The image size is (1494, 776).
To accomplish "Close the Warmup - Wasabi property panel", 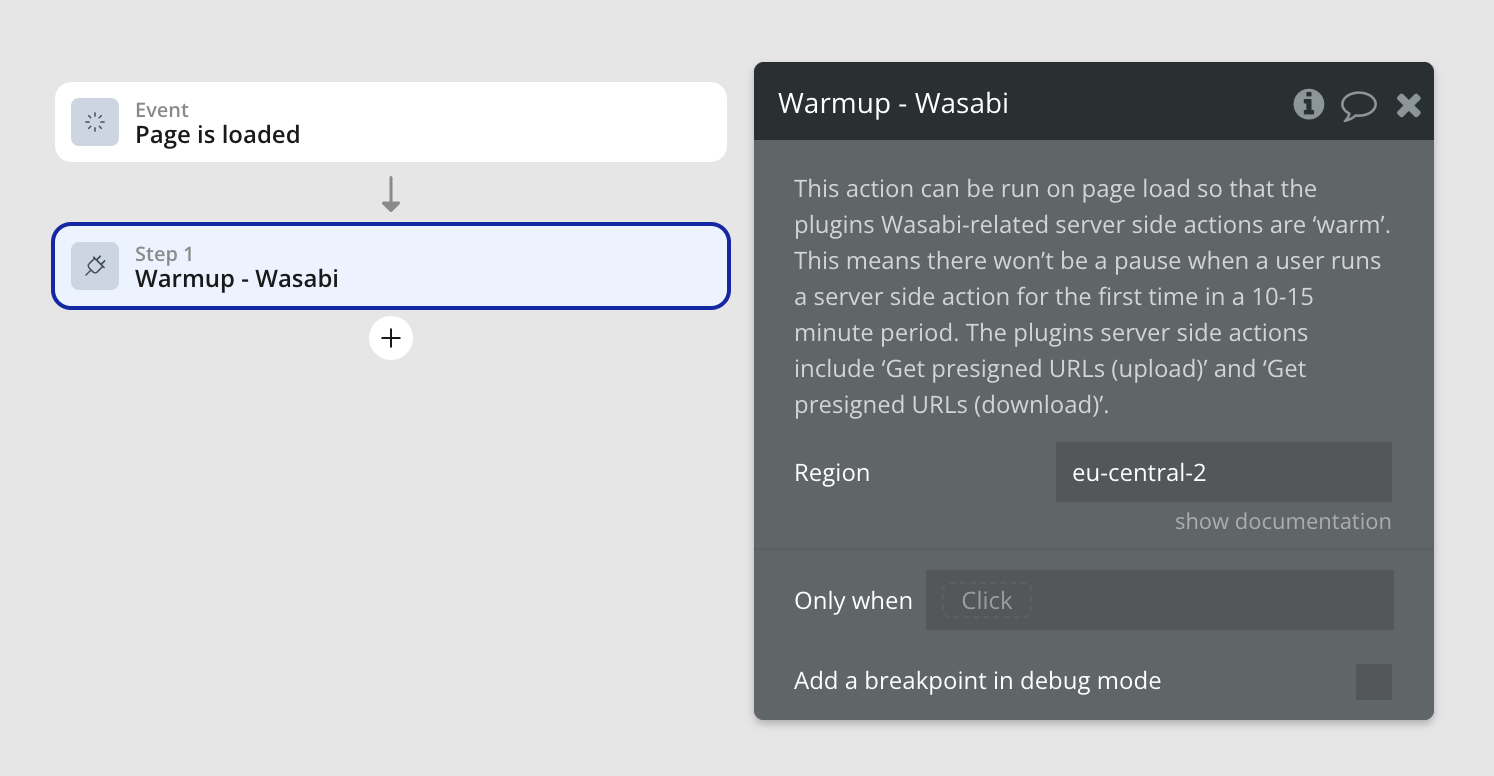I will click(1409, 105).
